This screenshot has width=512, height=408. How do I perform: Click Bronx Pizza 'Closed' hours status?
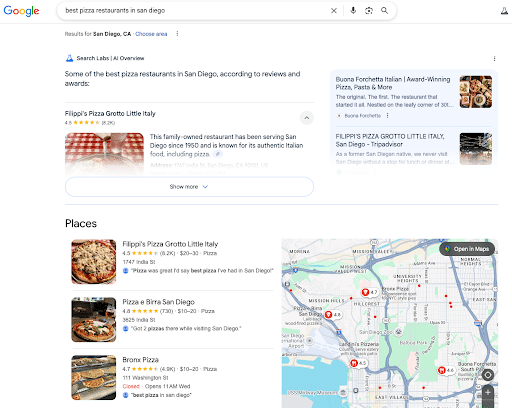click(x=131, y=386)
